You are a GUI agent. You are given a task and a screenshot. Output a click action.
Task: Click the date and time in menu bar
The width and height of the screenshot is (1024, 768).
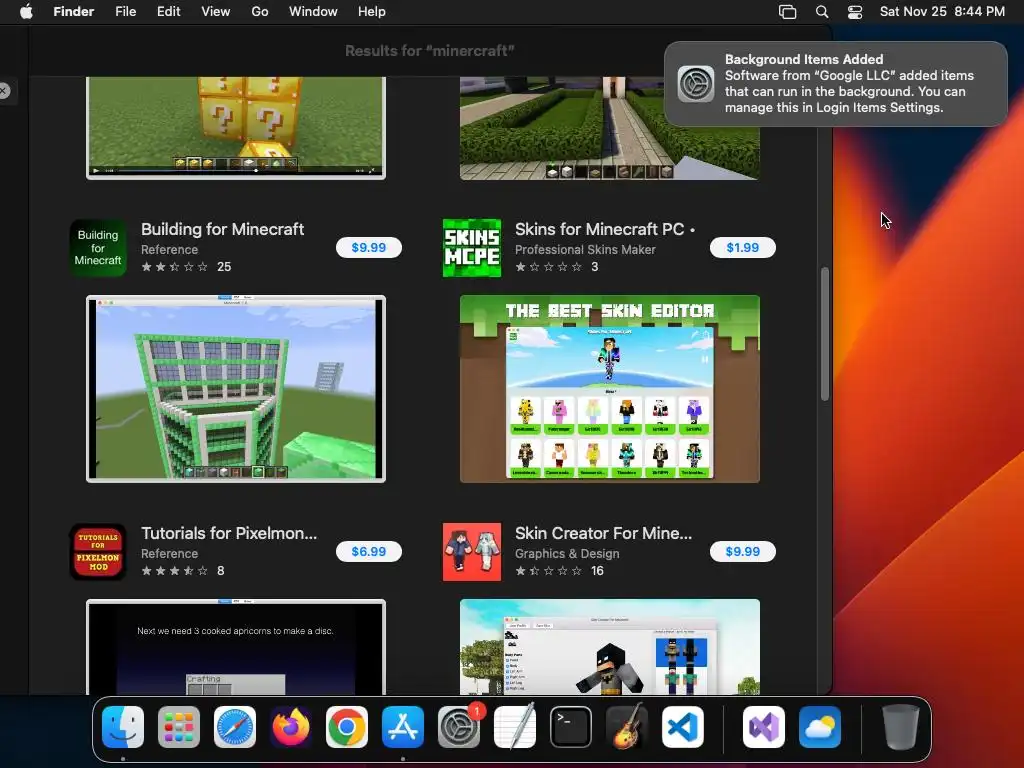[942, 12]
